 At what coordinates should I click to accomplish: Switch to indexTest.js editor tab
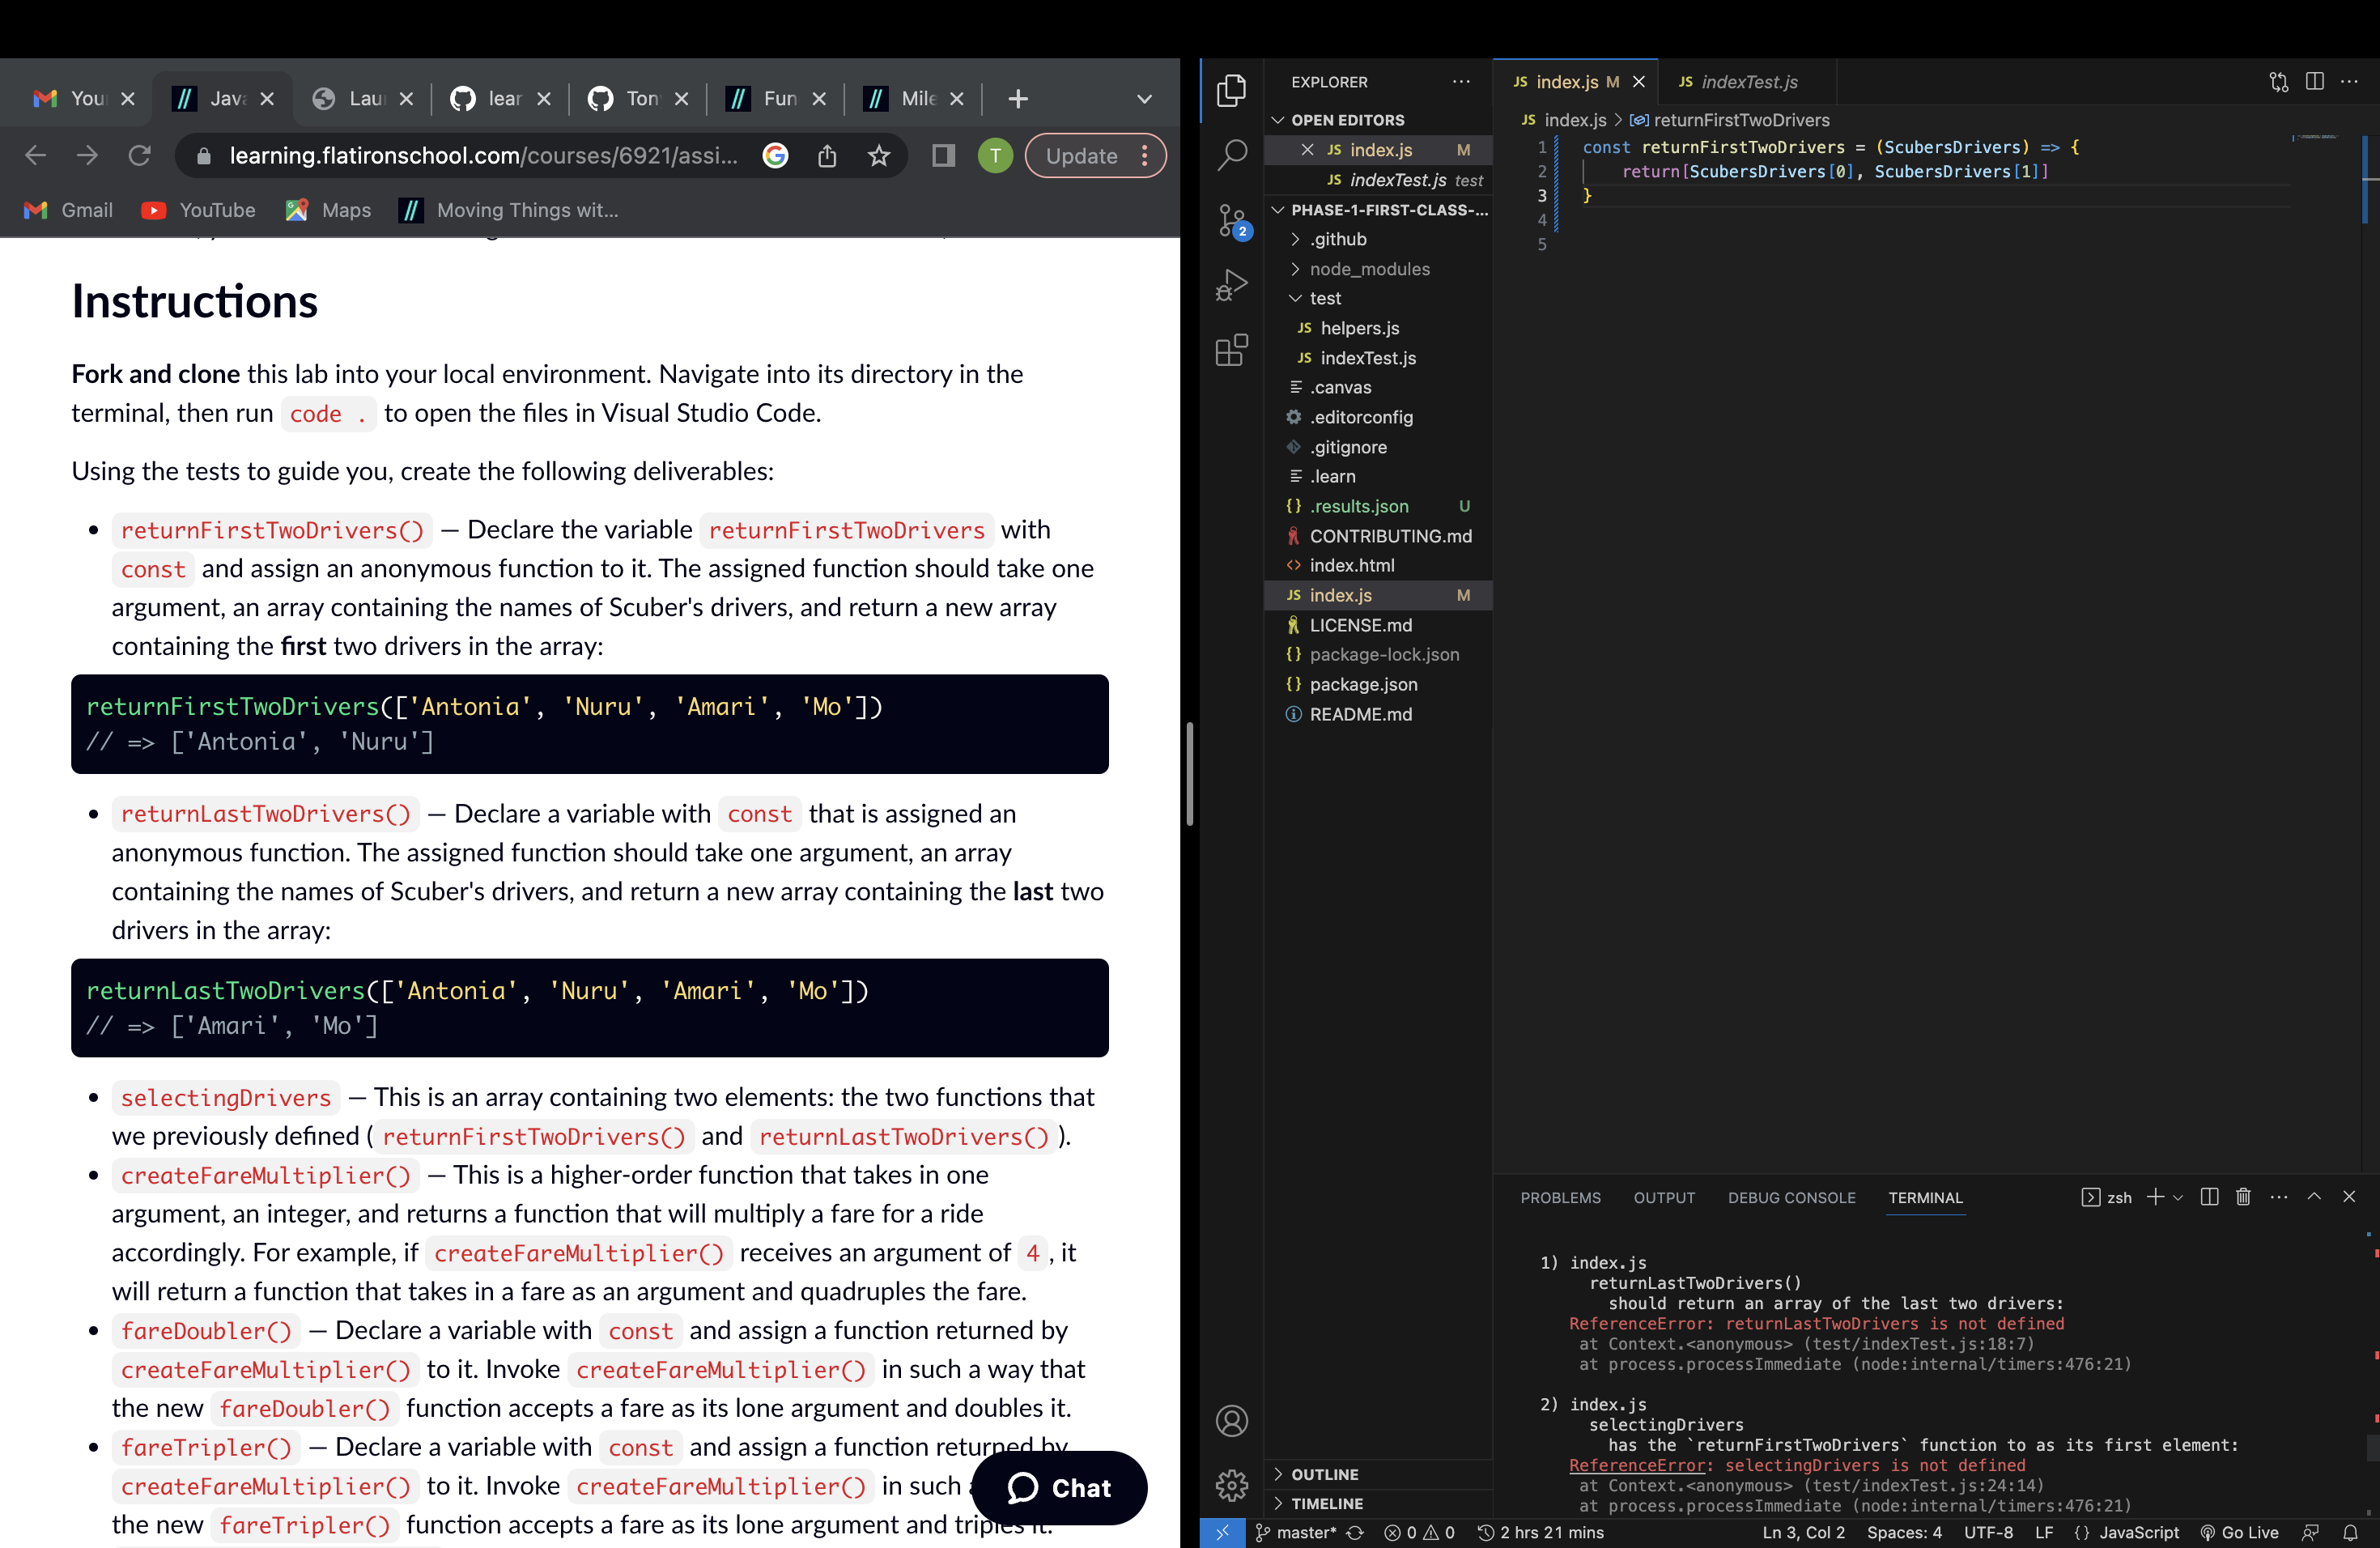tap(1748, 82)
